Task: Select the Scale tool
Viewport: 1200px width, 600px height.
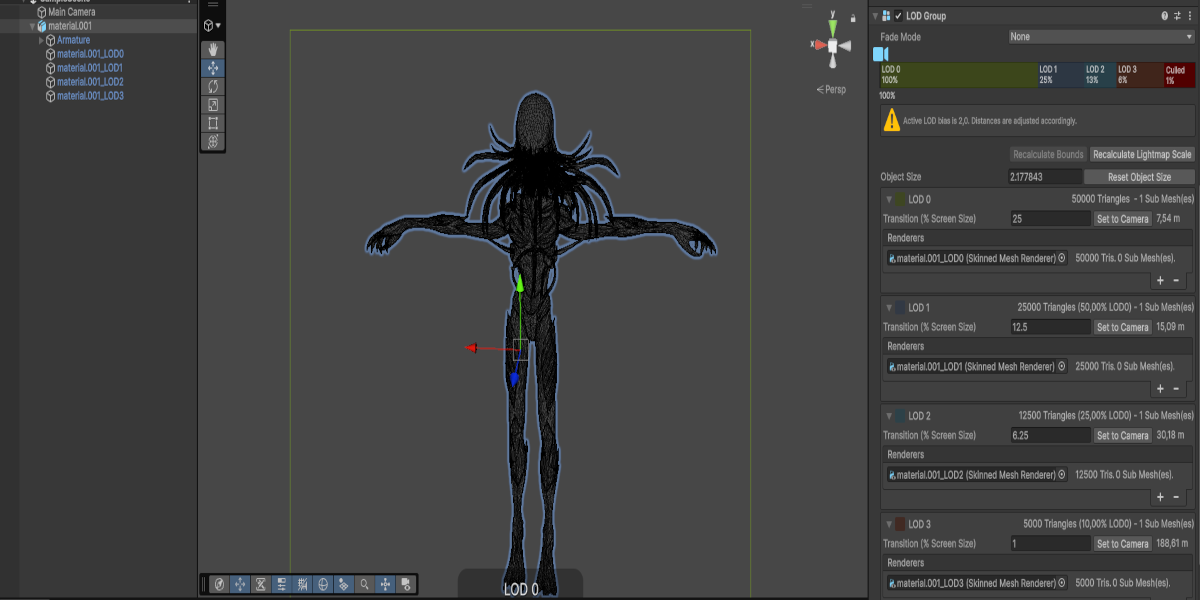Action: (213, 105)
